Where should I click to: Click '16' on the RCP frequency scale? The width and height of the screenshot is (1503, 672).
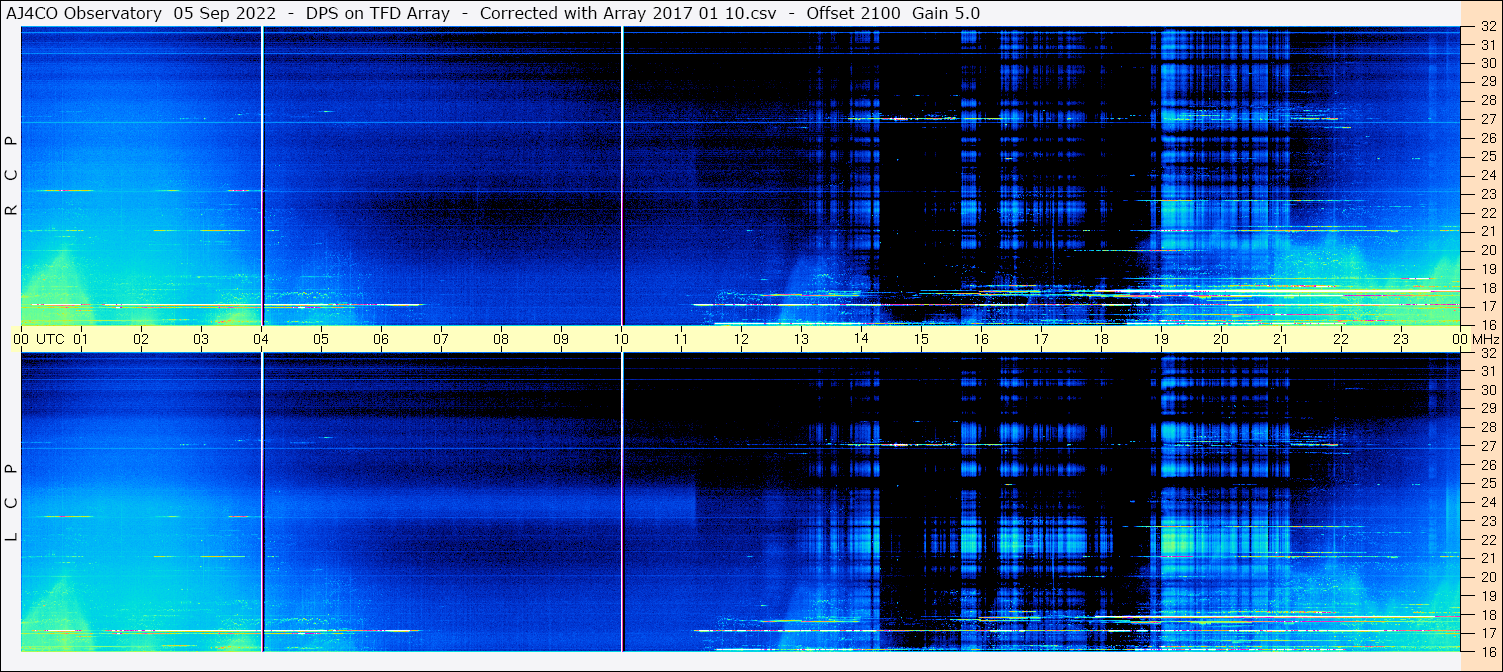(1487, 324)
